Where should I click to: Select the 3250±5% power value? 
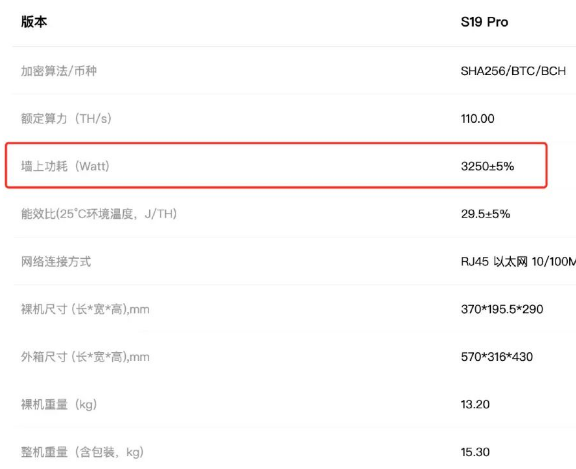(x=487, y=166)
